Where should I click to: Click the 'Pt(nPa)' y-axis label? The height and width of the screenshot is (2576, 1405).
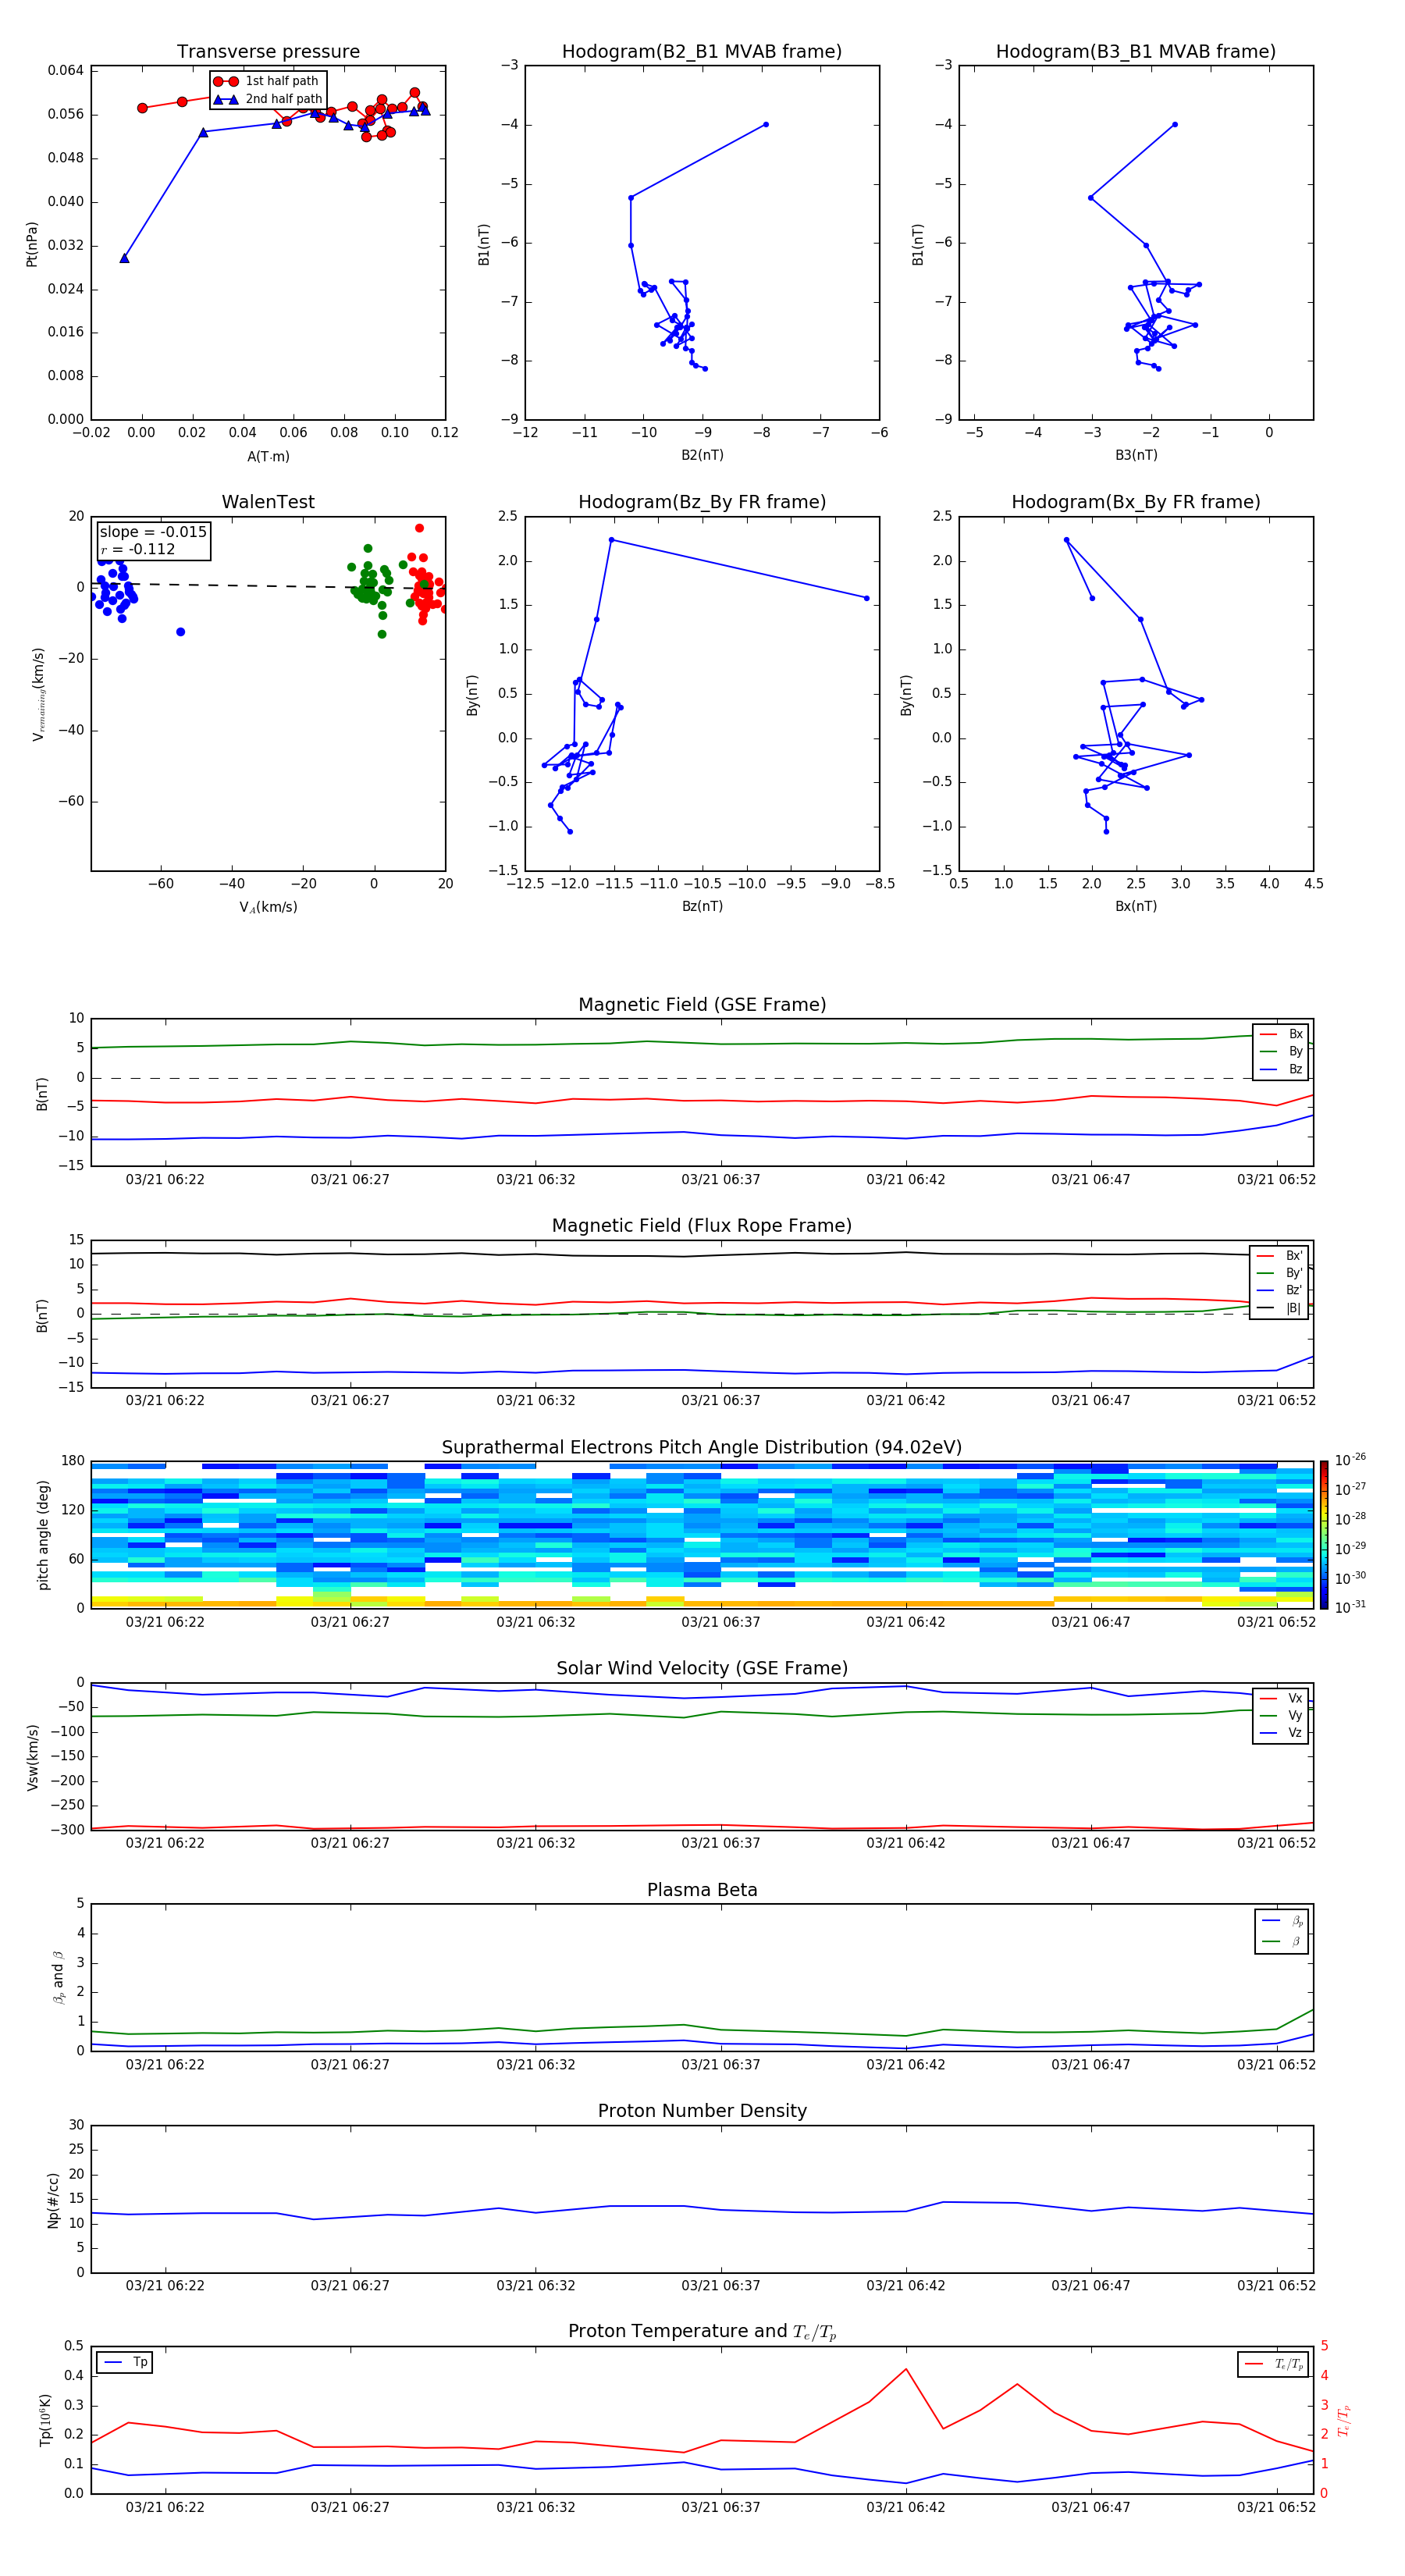click(x=32, y=244)
